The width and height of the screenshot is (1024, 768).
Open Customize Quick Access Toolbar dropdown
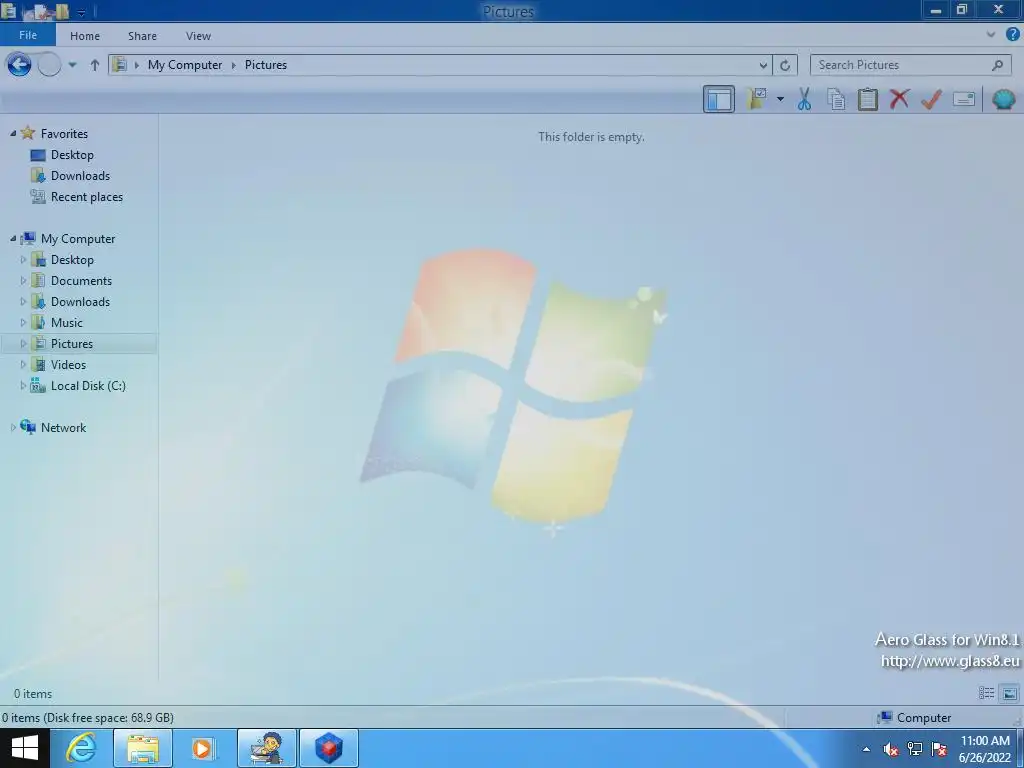click(x=82, y=12)
